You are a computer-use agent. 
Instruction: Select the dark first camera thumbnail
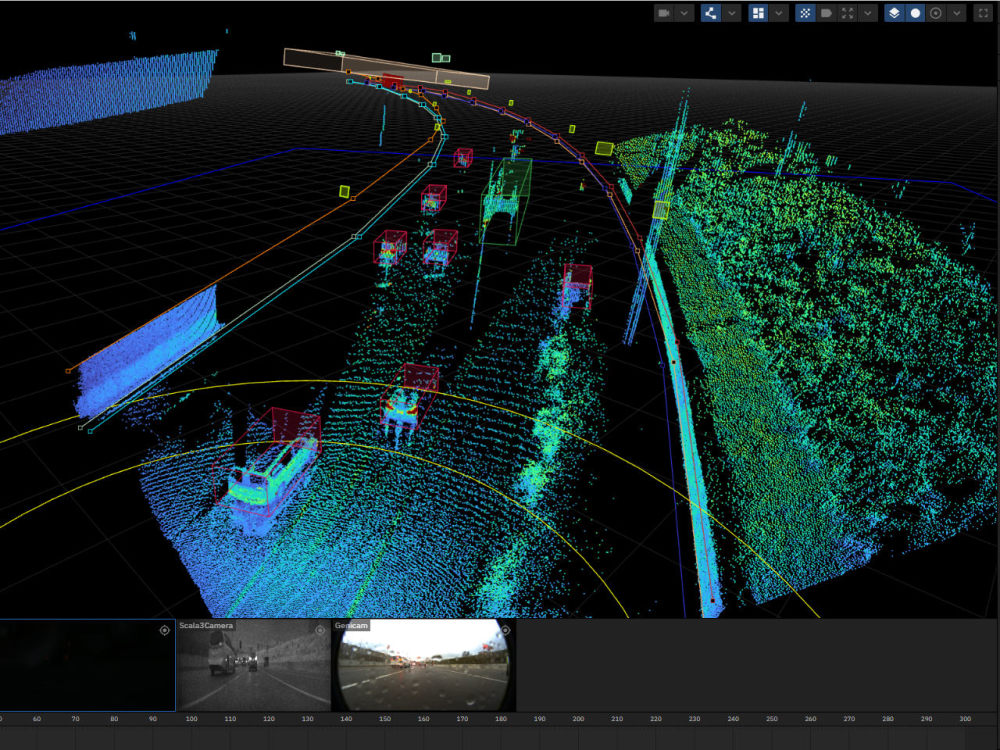click(x=87, y=665)
